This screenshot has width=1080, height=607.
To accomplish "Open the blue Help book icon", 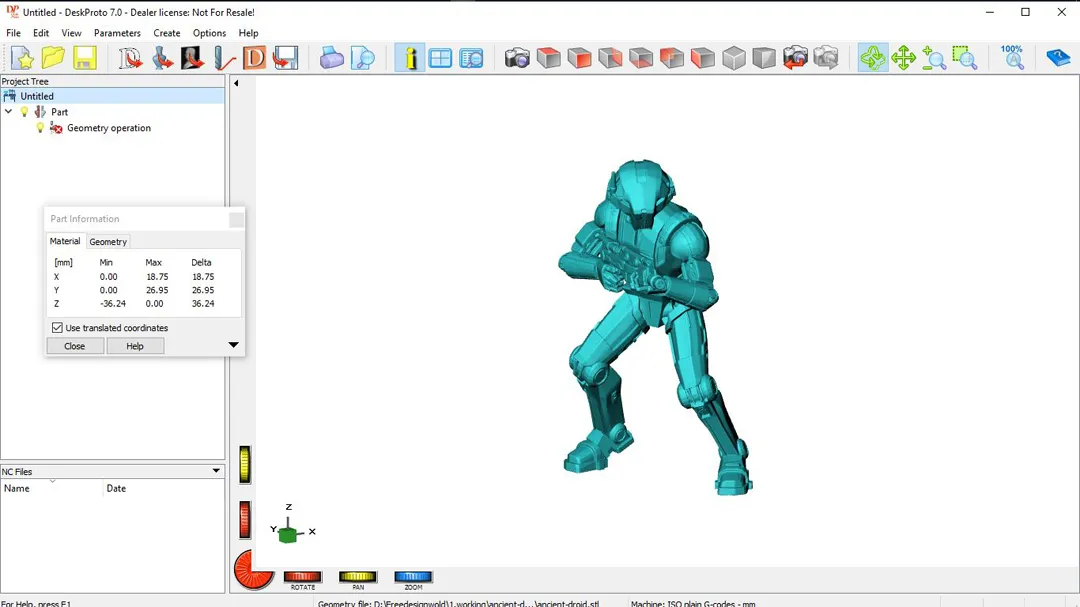I will pos(1058,58).
